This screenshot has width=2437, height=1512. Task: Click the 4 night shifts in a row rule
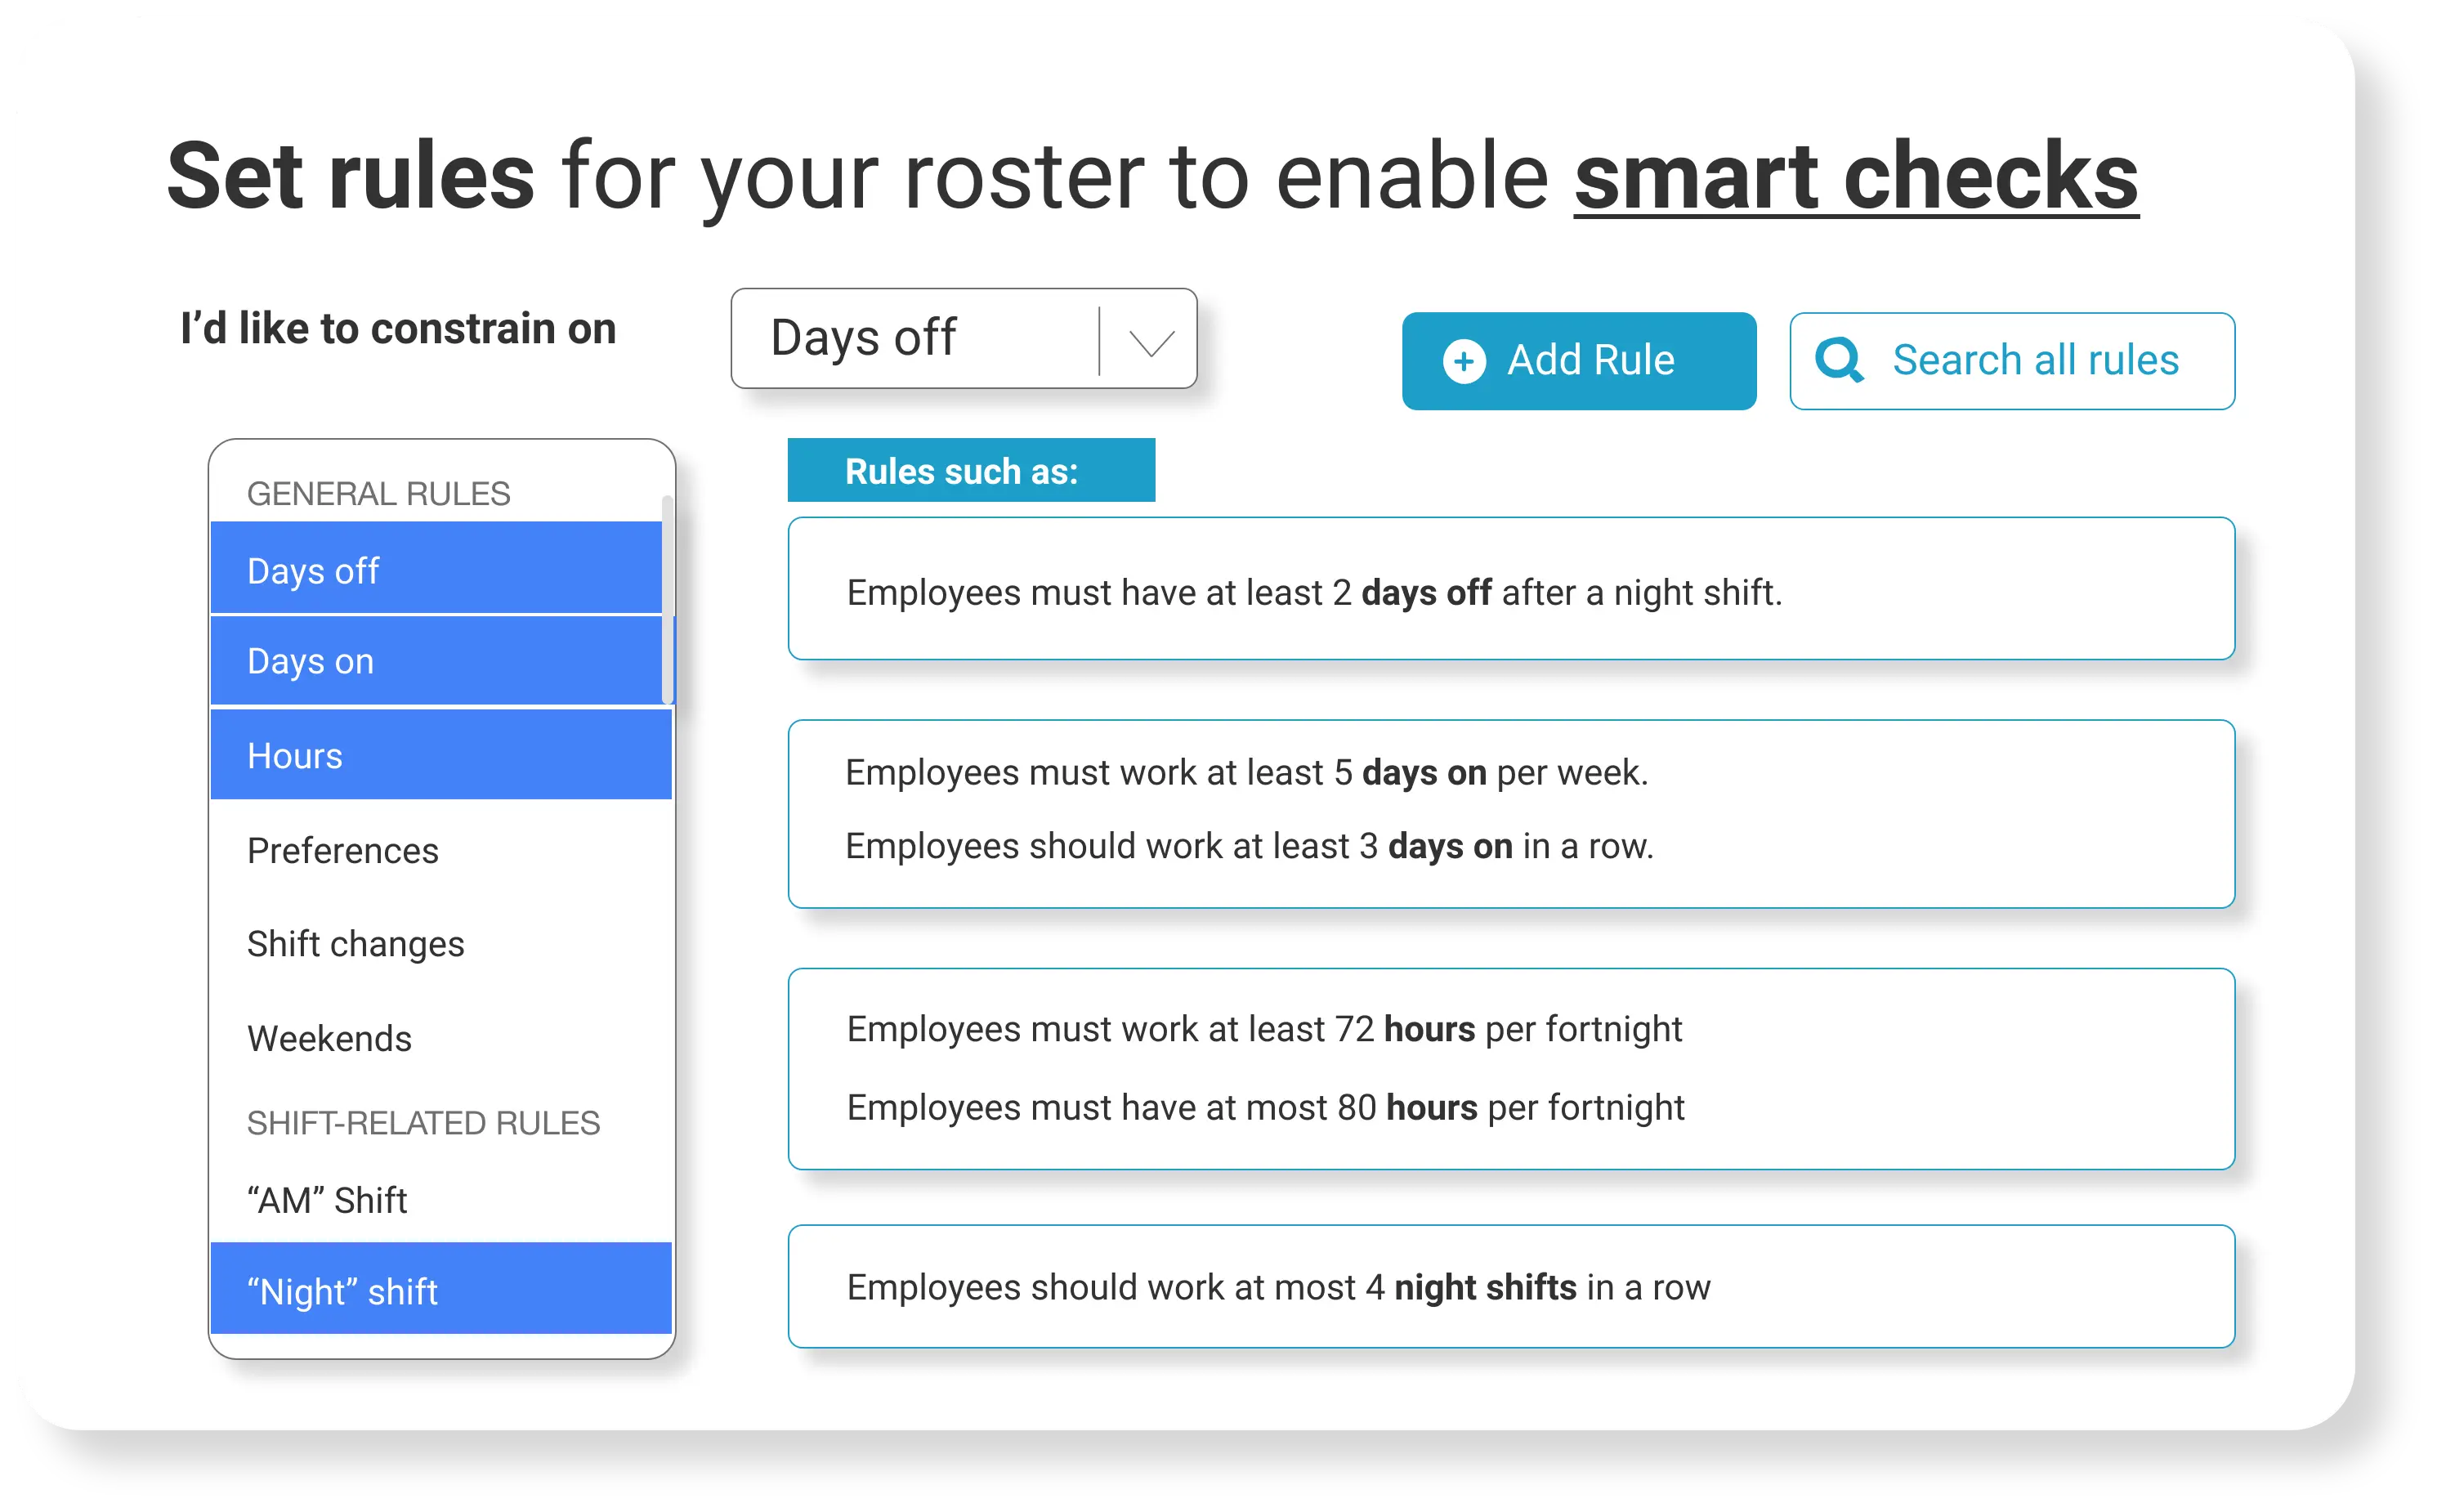1510,1287
